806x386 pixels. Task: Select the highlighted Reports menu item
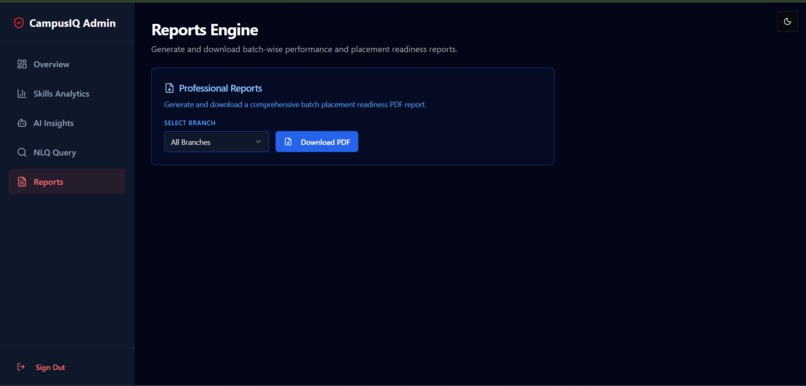[67, 182]
